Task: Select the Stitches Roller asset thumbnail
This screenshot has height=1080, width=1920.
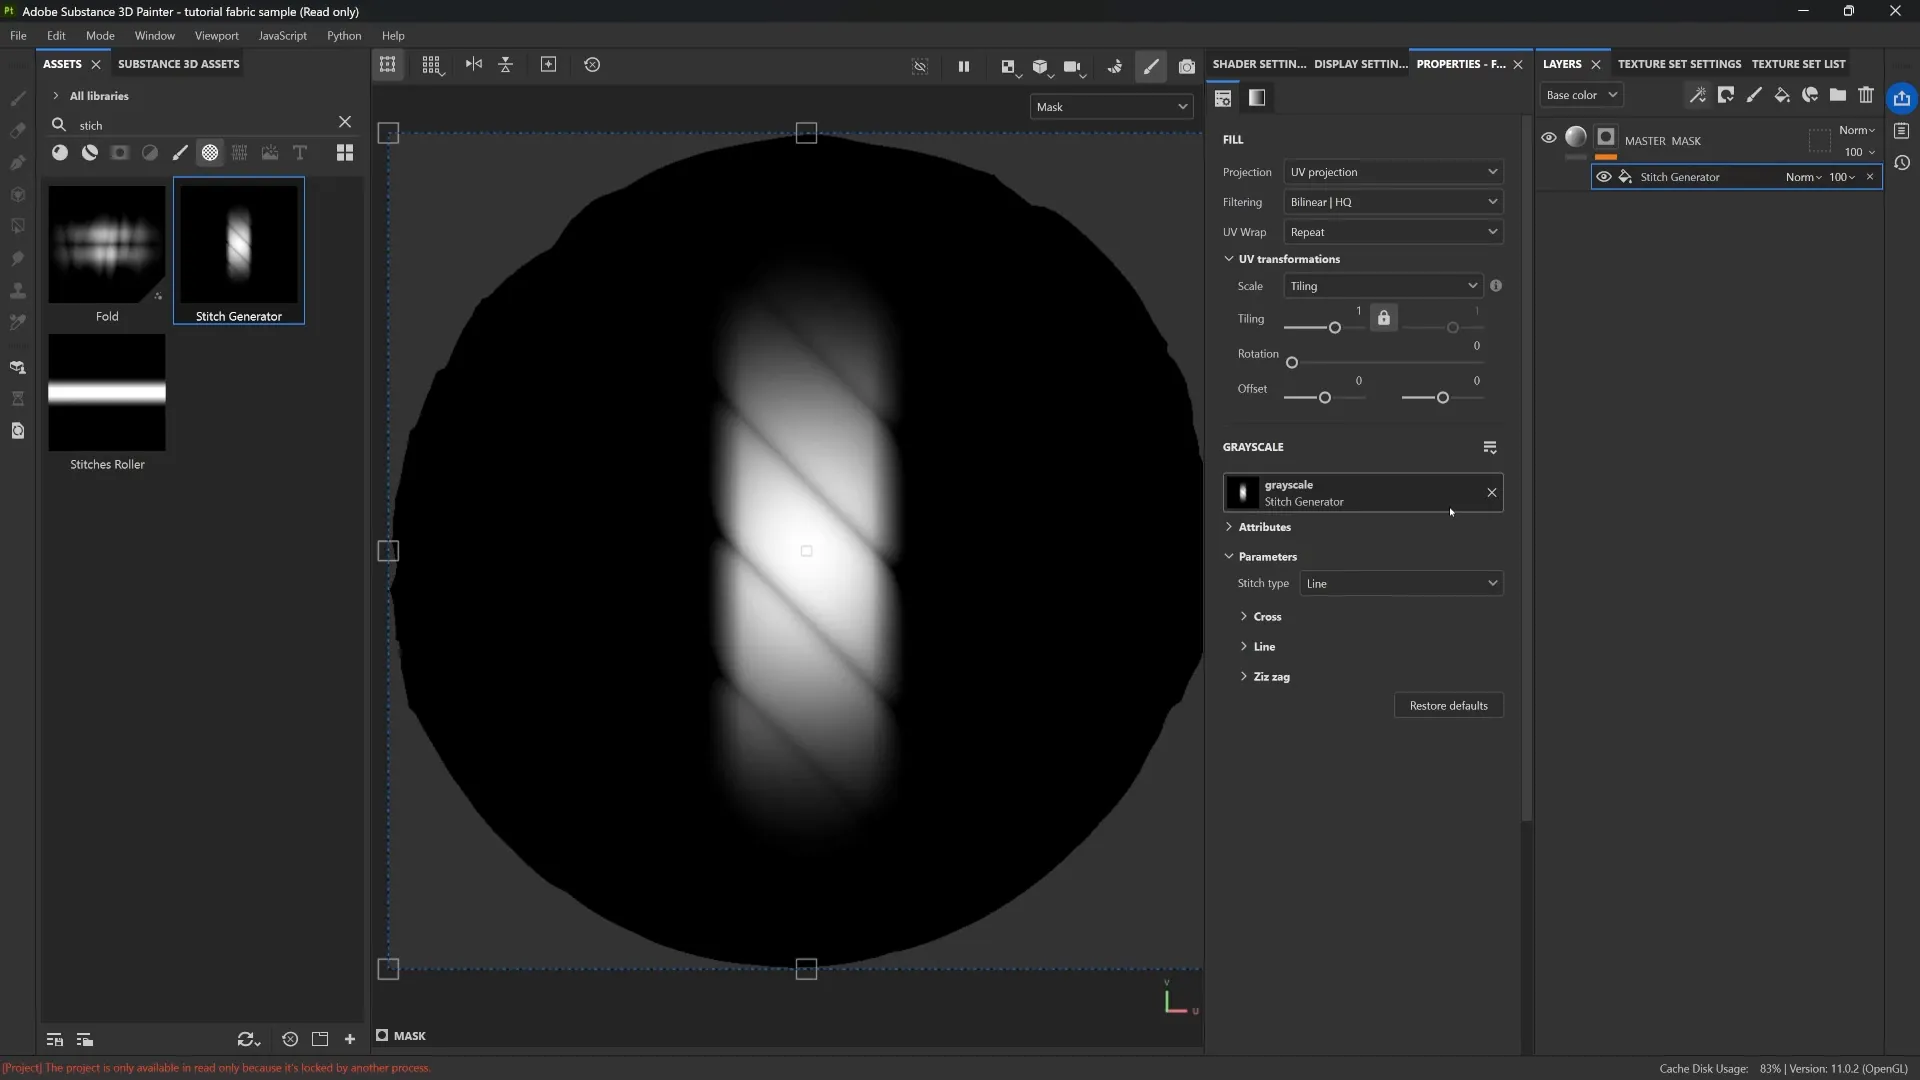Action: click(107, 393)
